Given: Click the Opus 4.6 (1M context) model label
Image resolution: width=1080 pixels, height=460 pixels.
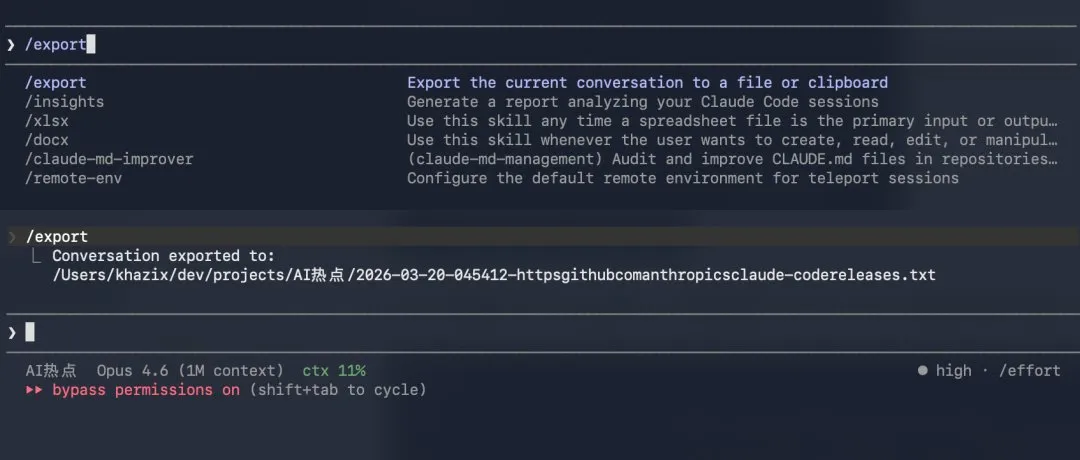Looking at the screenshot, I should click(x=190, y=371).
